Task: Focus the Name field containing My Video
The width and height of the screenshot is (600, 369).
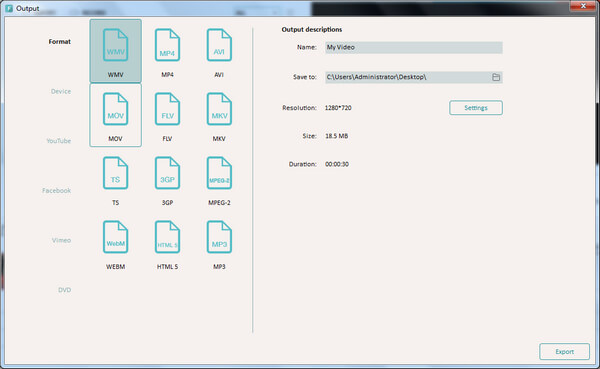Action: click(414, 47)
